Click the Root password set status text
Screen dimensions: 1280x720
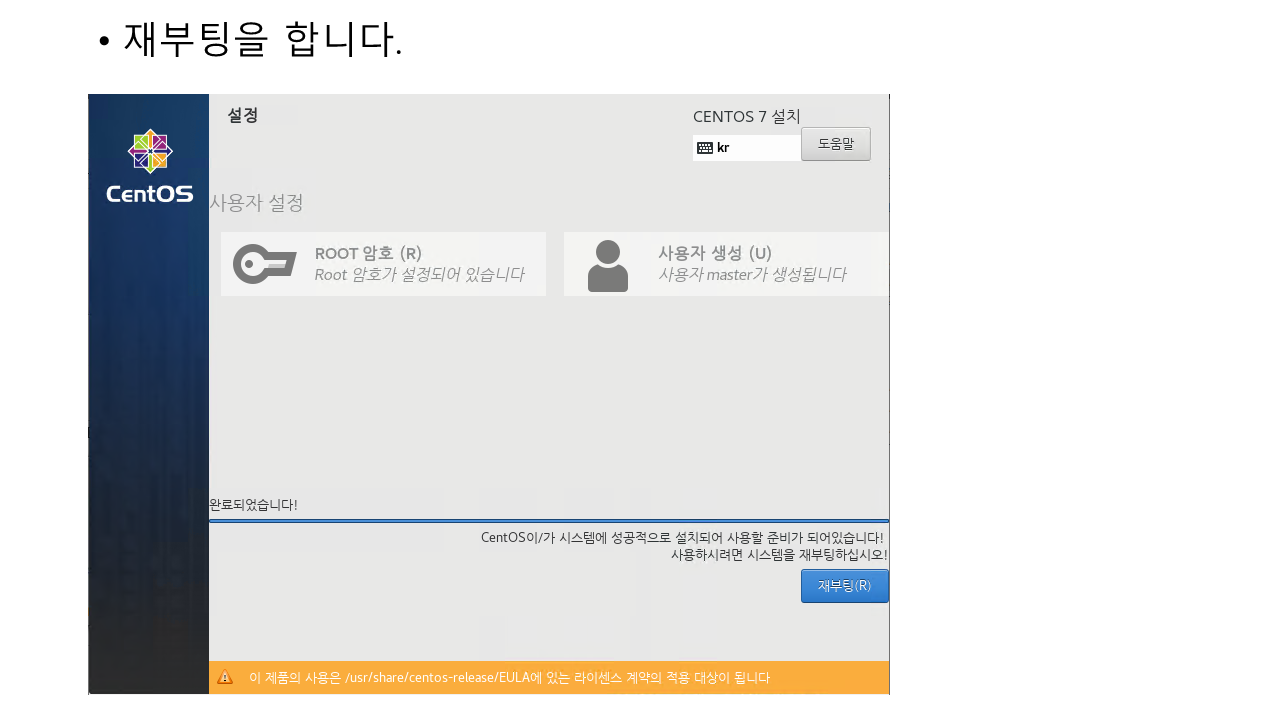[x=419, y=274]
